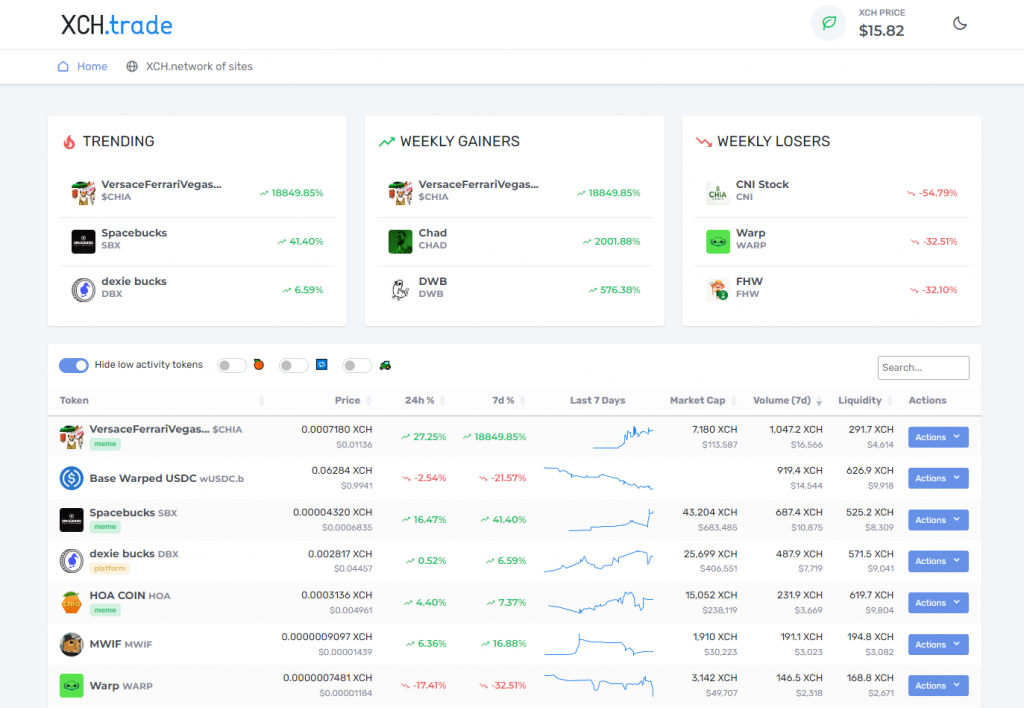Expand the Actions menu for Warp
1024x708 pixels.
(937, 685)
